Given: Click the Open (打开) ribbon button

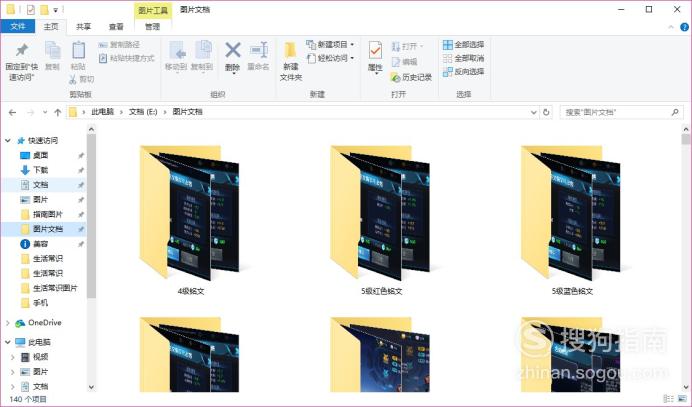Looking at the screenshot, I should pyautogui.click(x=407, y=46).
